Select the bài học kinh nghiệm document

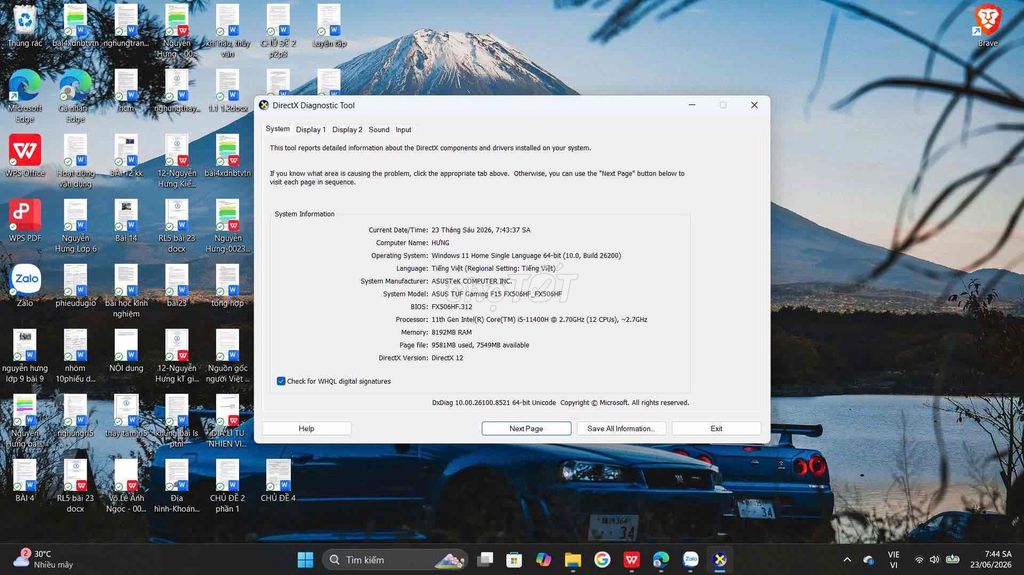pyautogui.click(x=126, y=290)
